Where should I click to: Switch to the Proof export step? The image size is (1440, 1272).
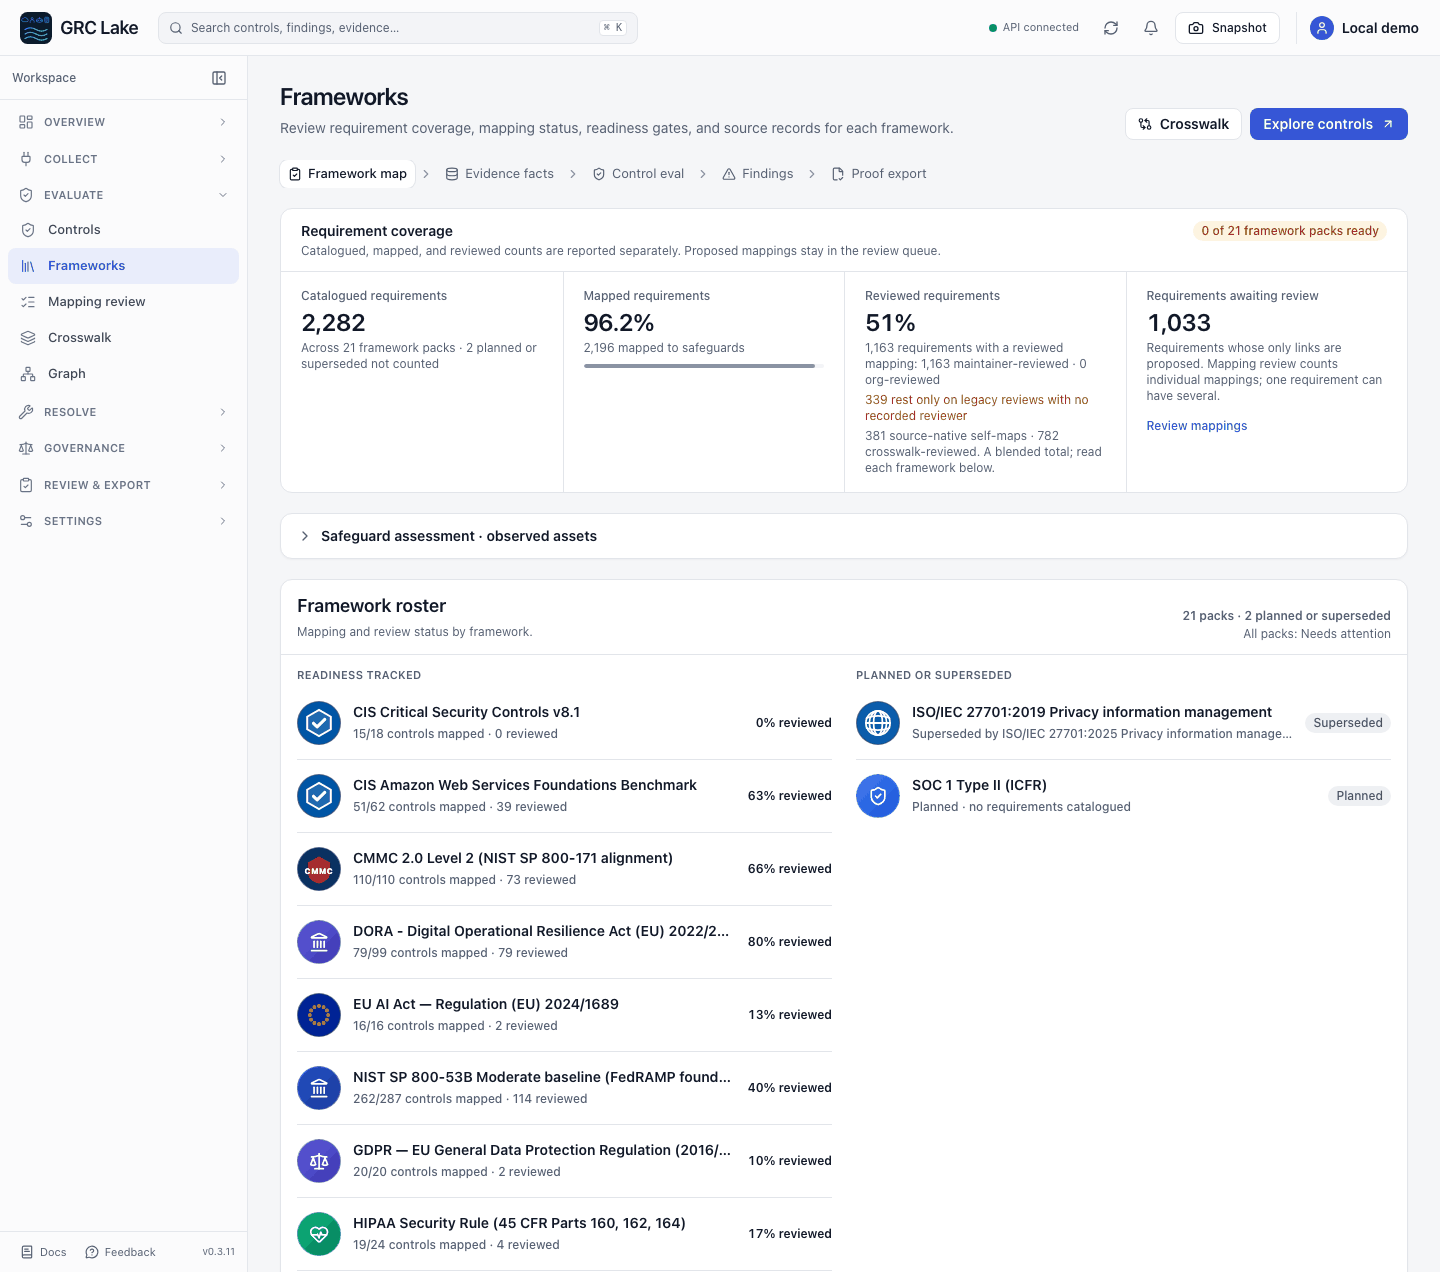(879, 174)
